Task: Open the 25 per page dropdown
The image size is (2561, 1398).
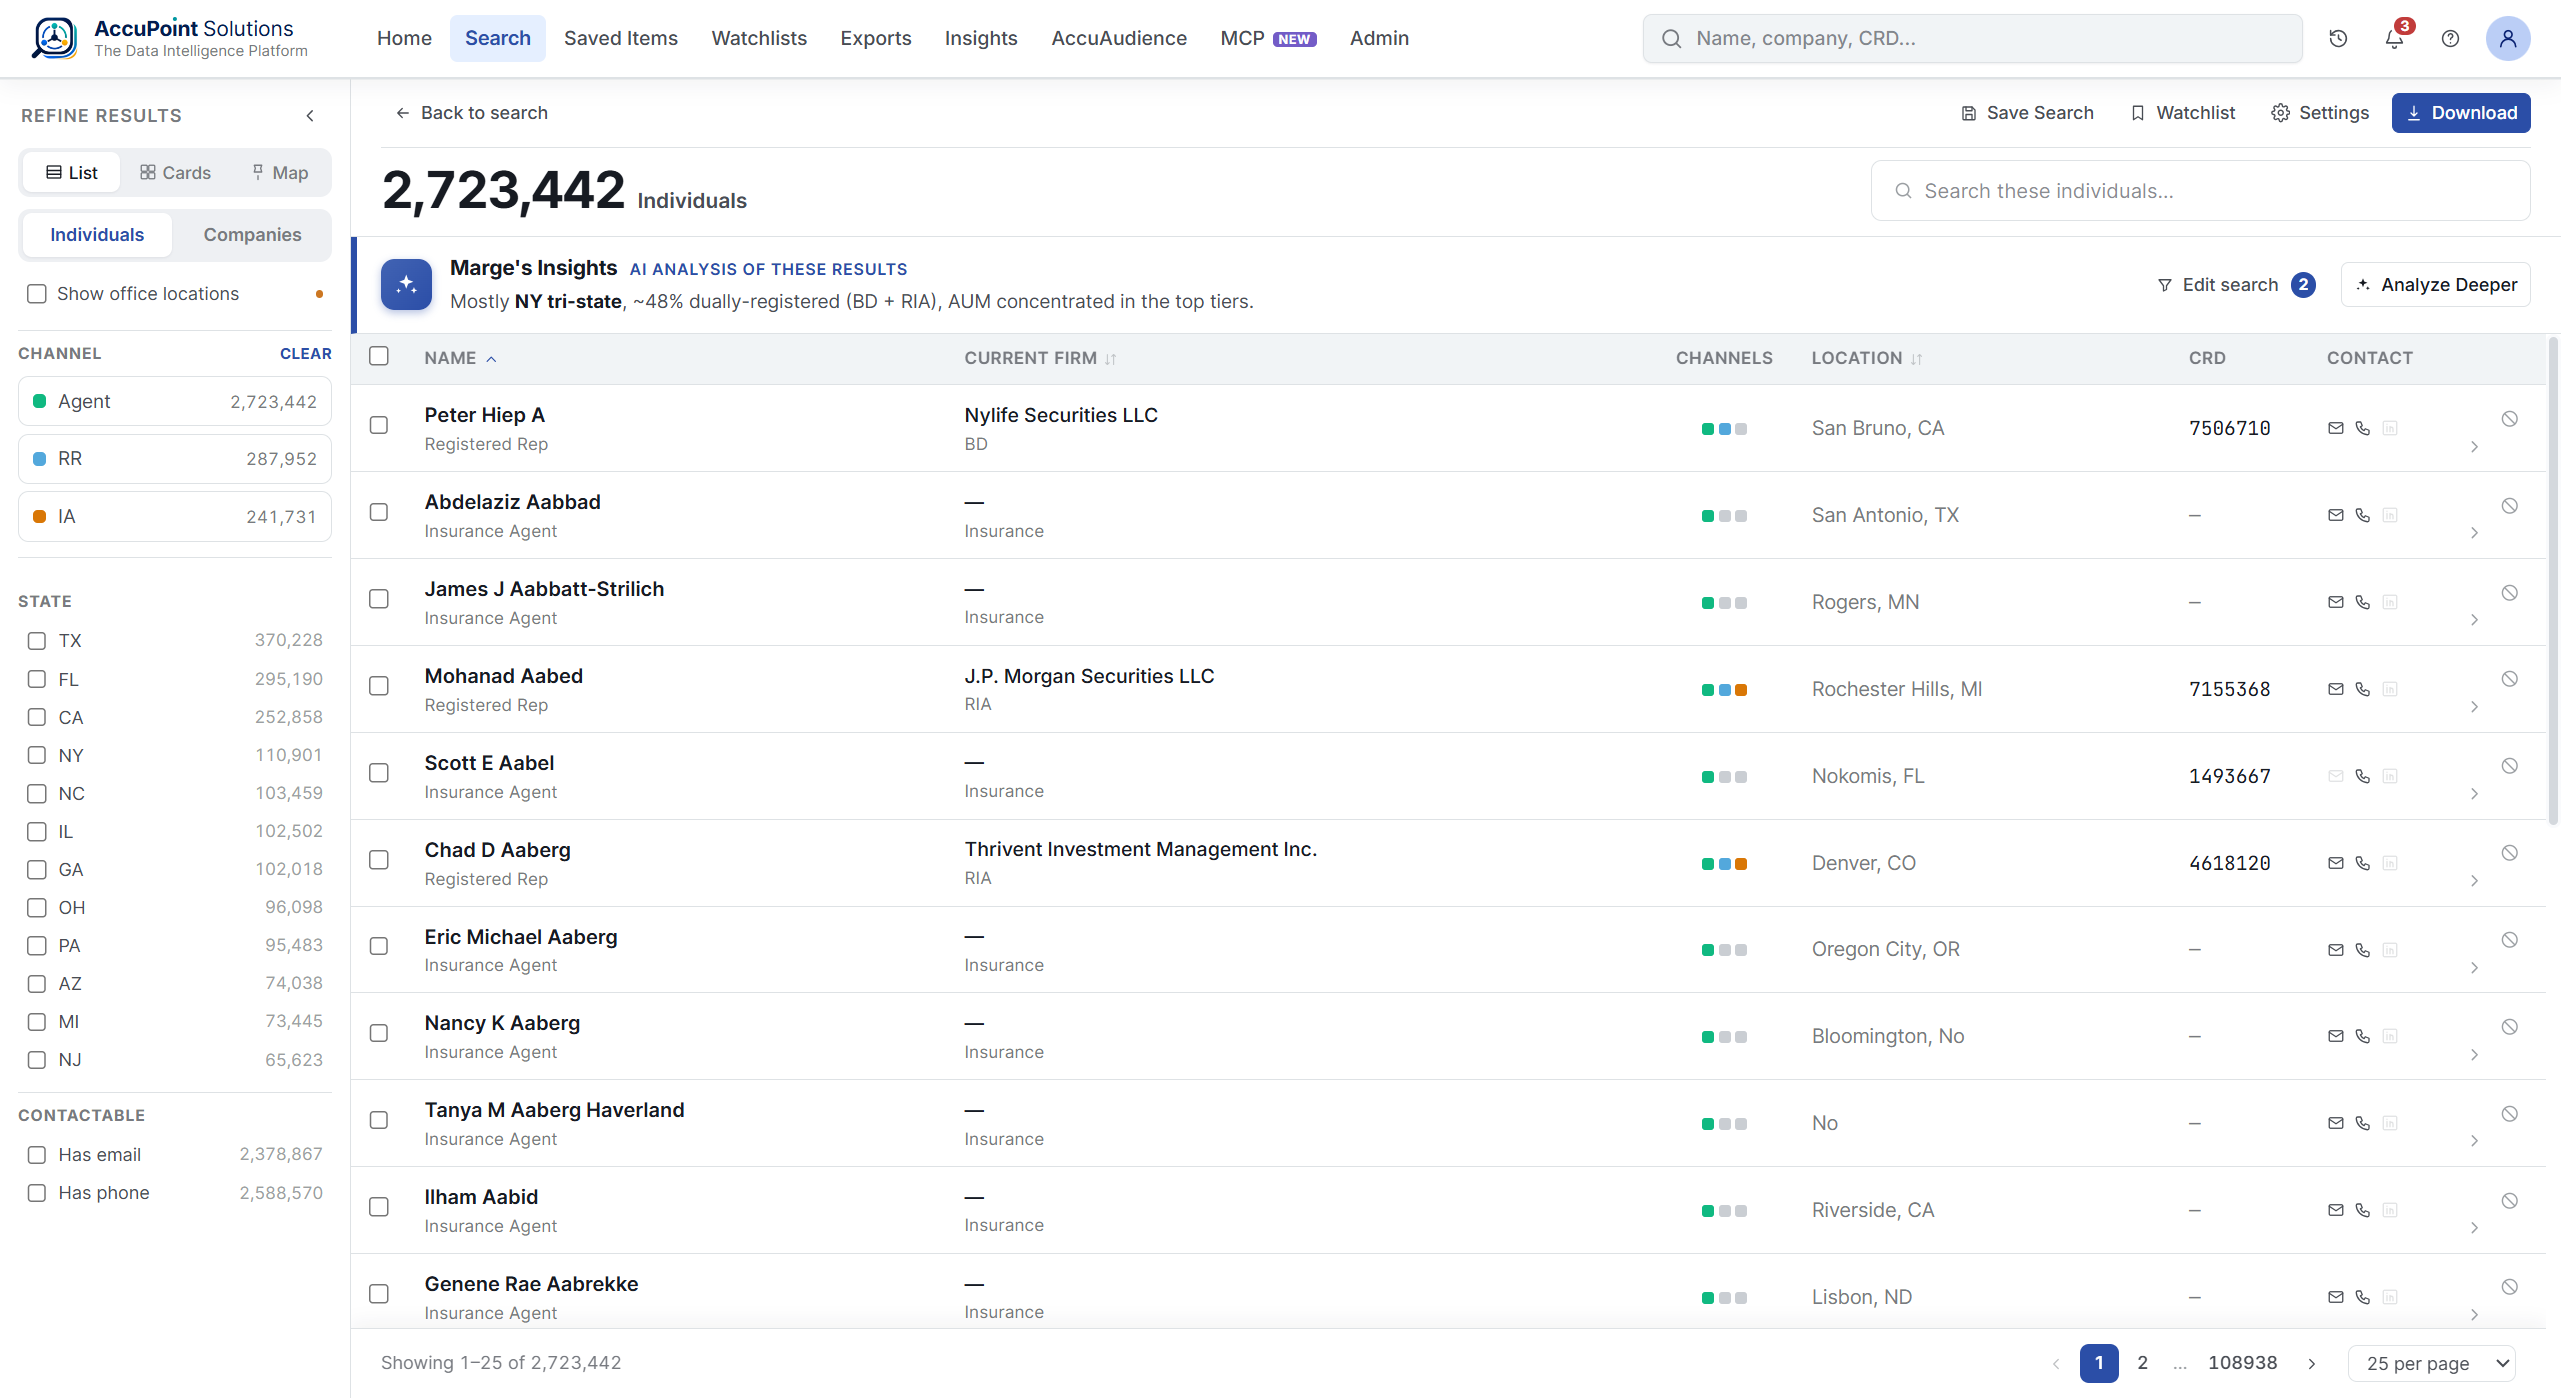Action: 2431,1363
